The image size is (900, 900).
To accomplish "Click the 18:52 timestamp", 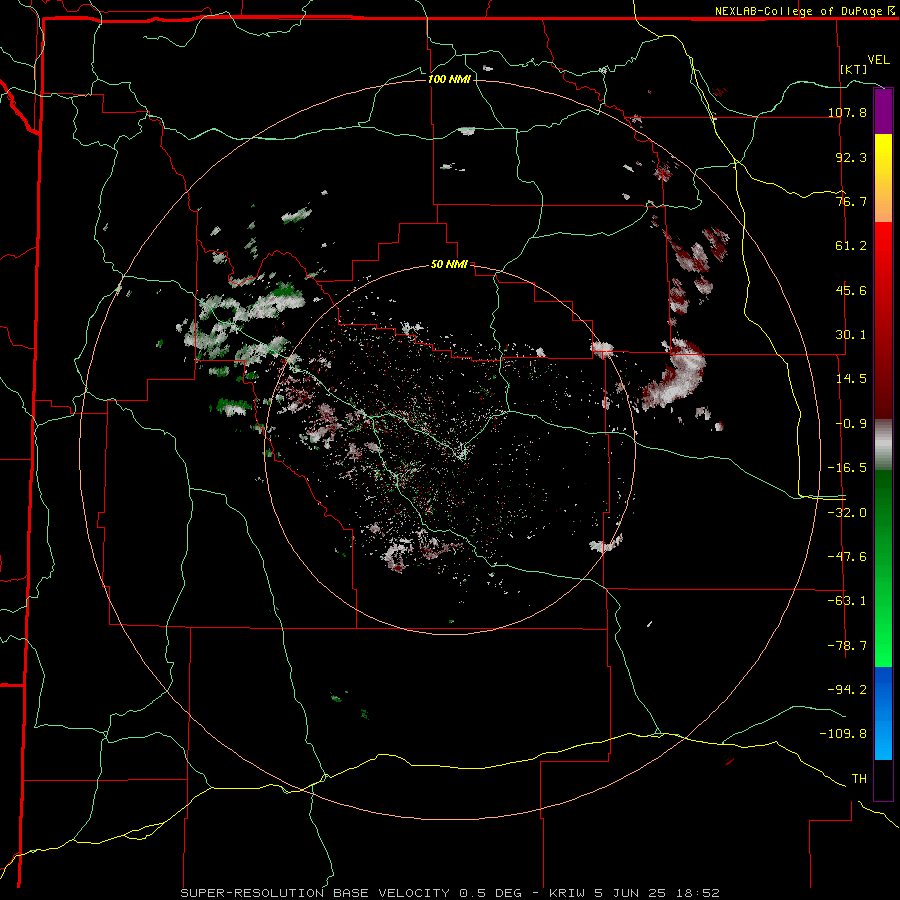I will (697, 893).
